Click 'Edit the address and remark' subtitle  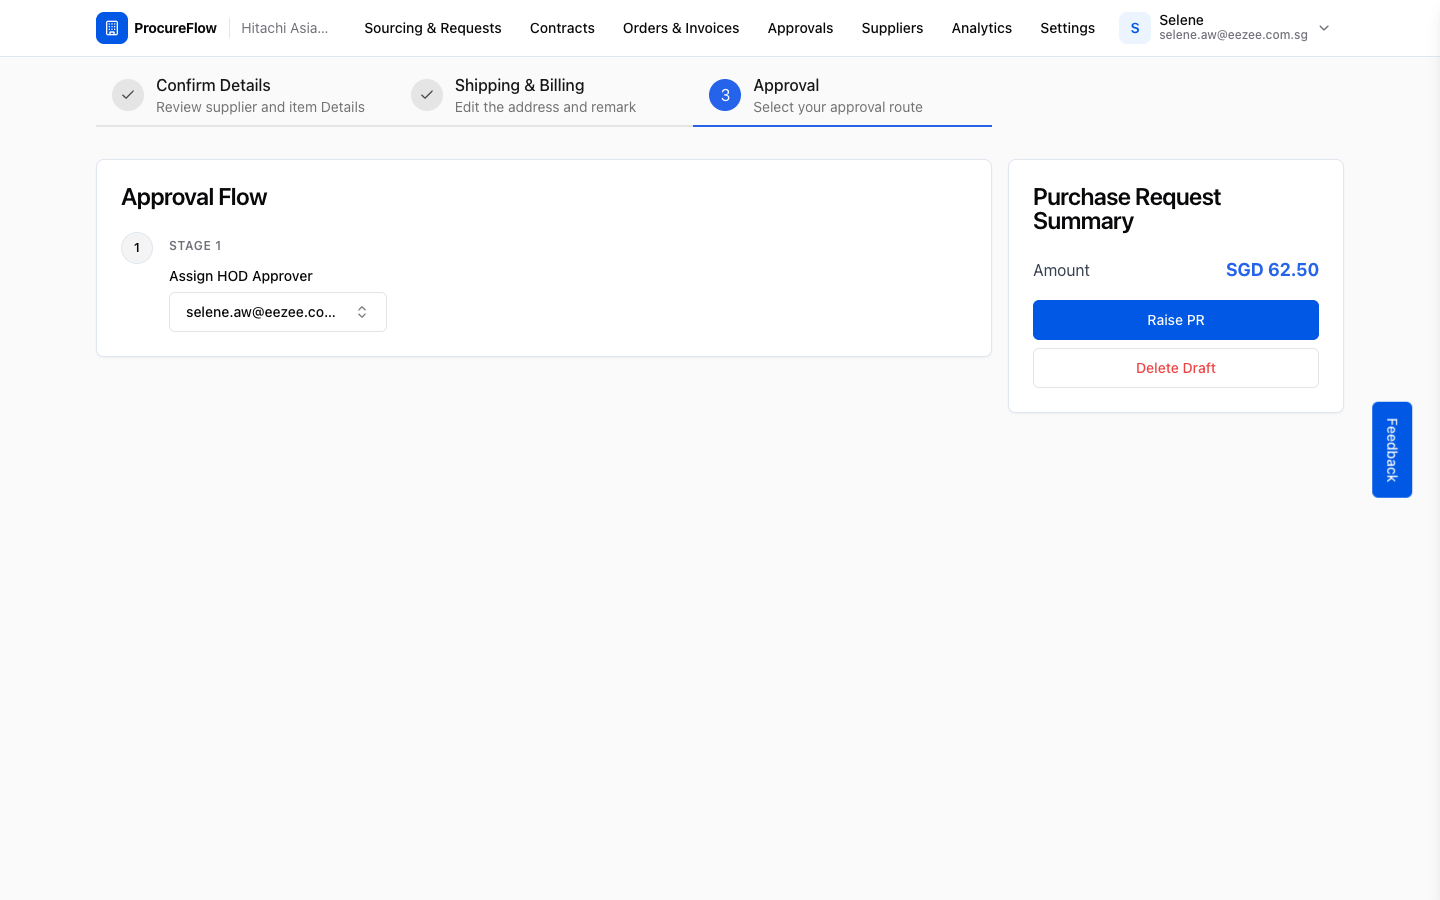(x=545, y=107)
